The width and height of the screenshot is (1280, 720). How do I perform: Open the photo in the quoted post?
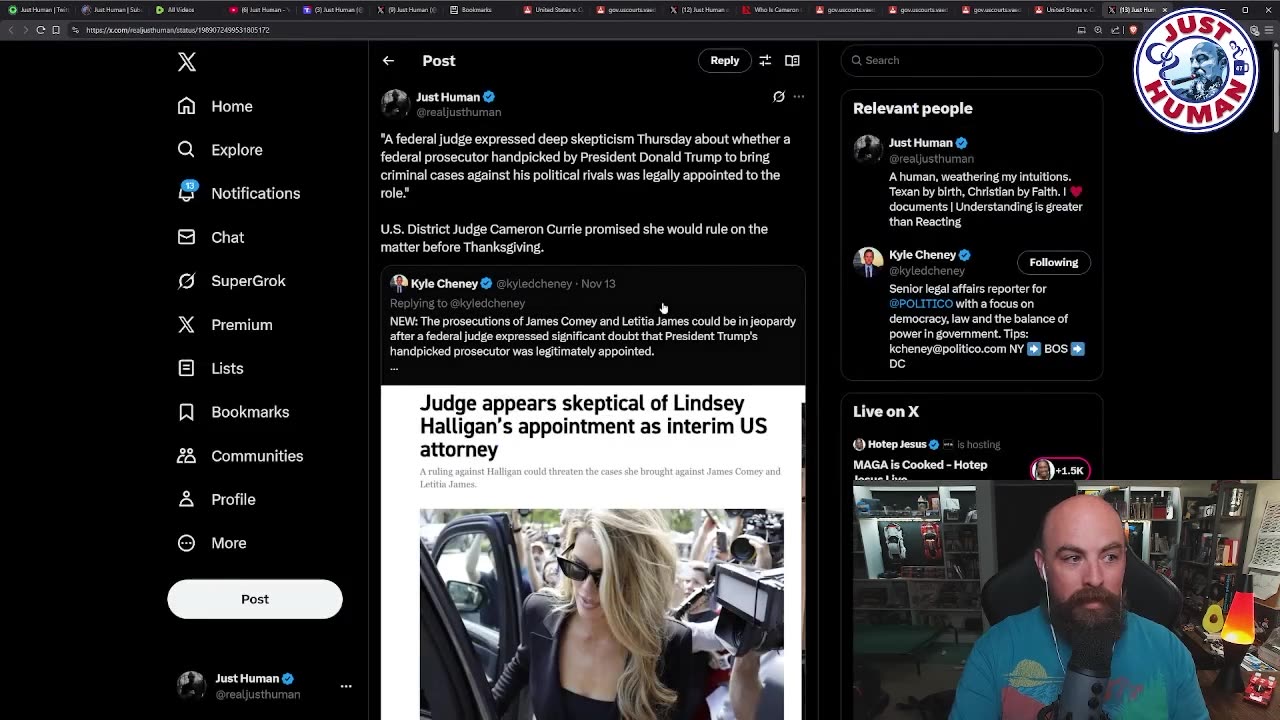(601, 613)
